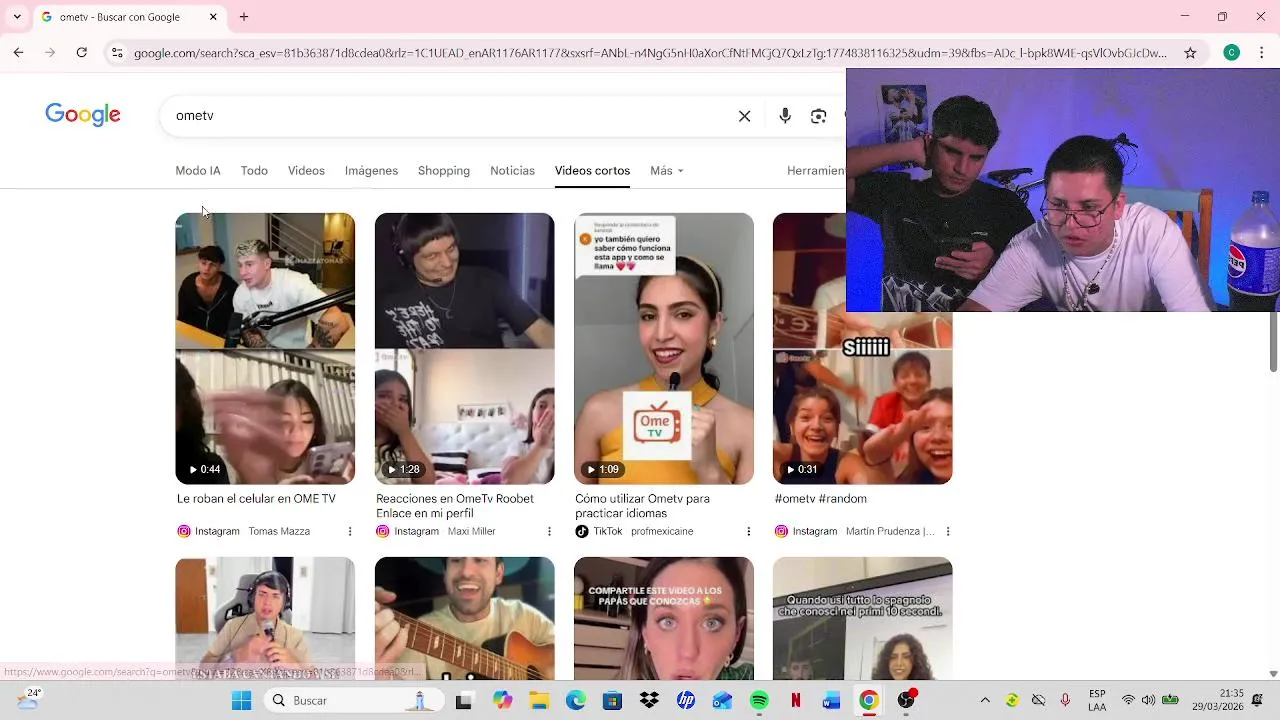
Task: Open Microsoft Word from the taskbar
Action: click(832, 701)
